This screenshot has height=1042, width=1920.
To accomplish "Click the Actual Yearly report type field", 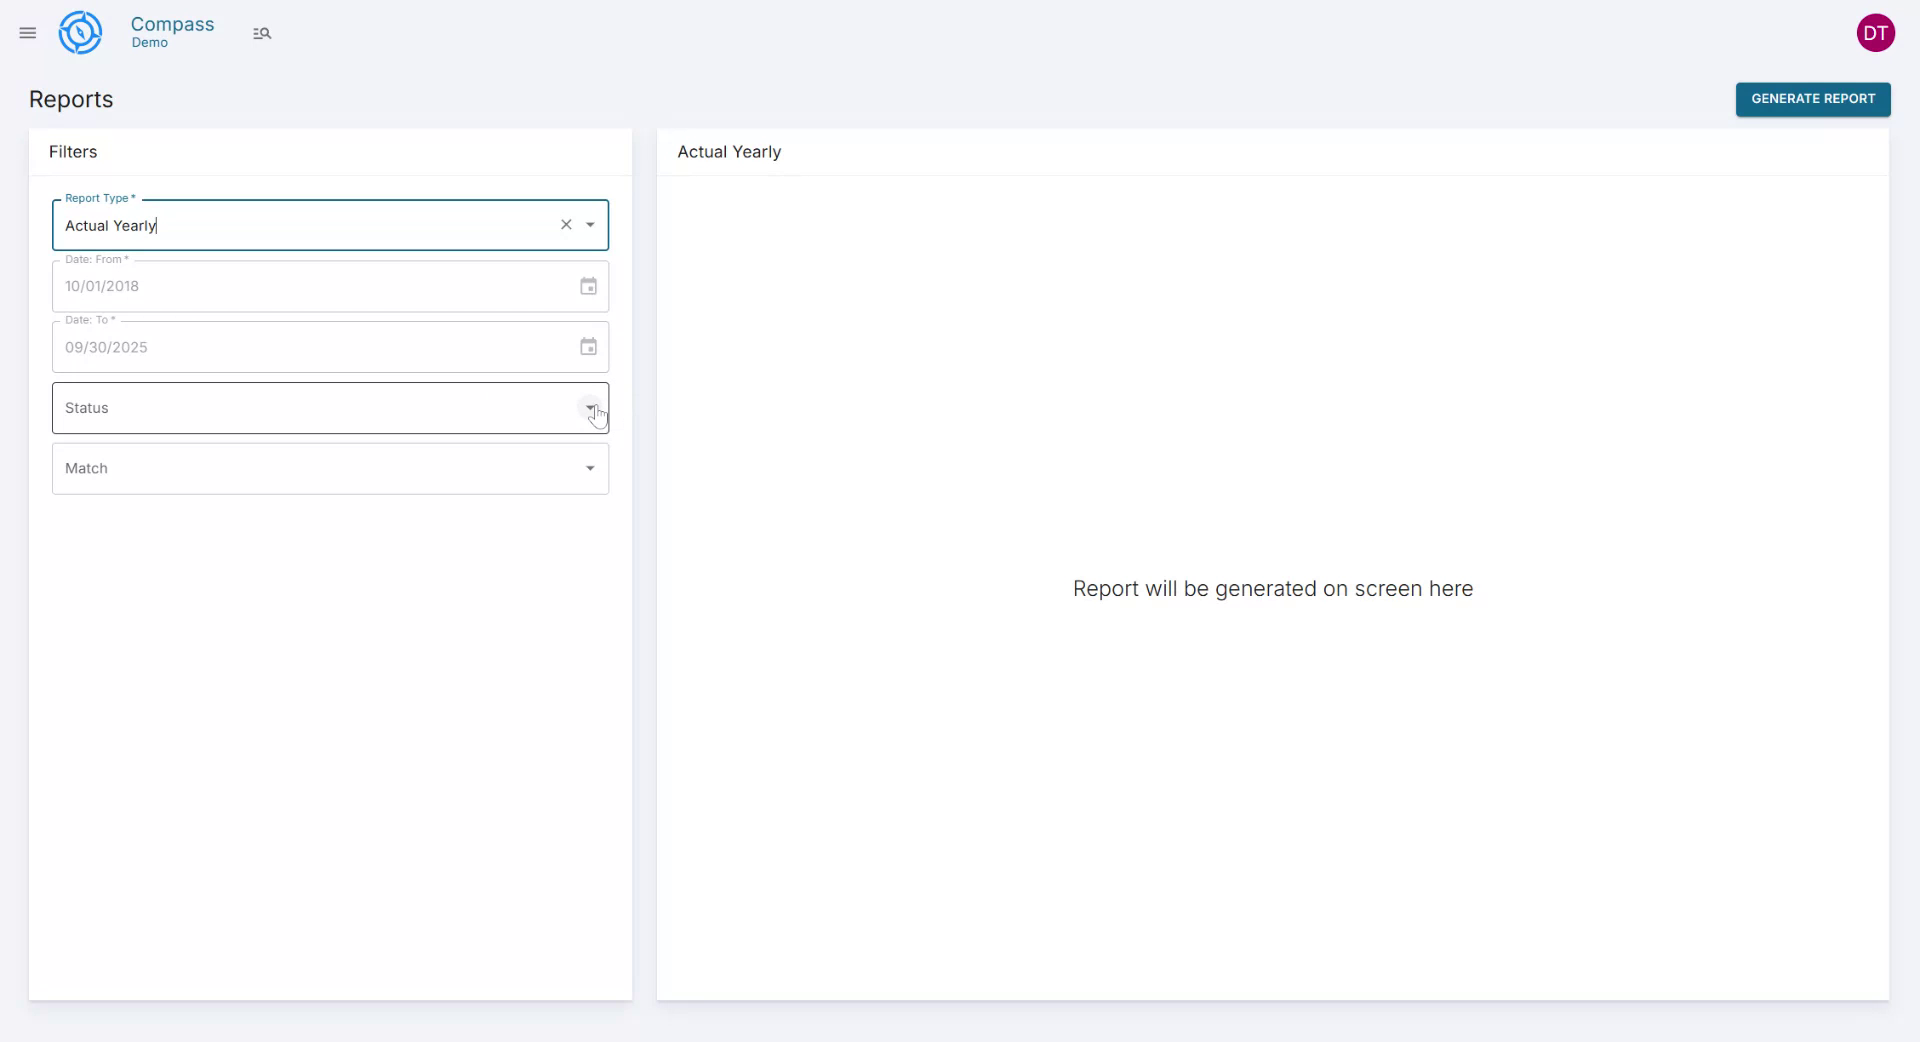I will point(300,225).
